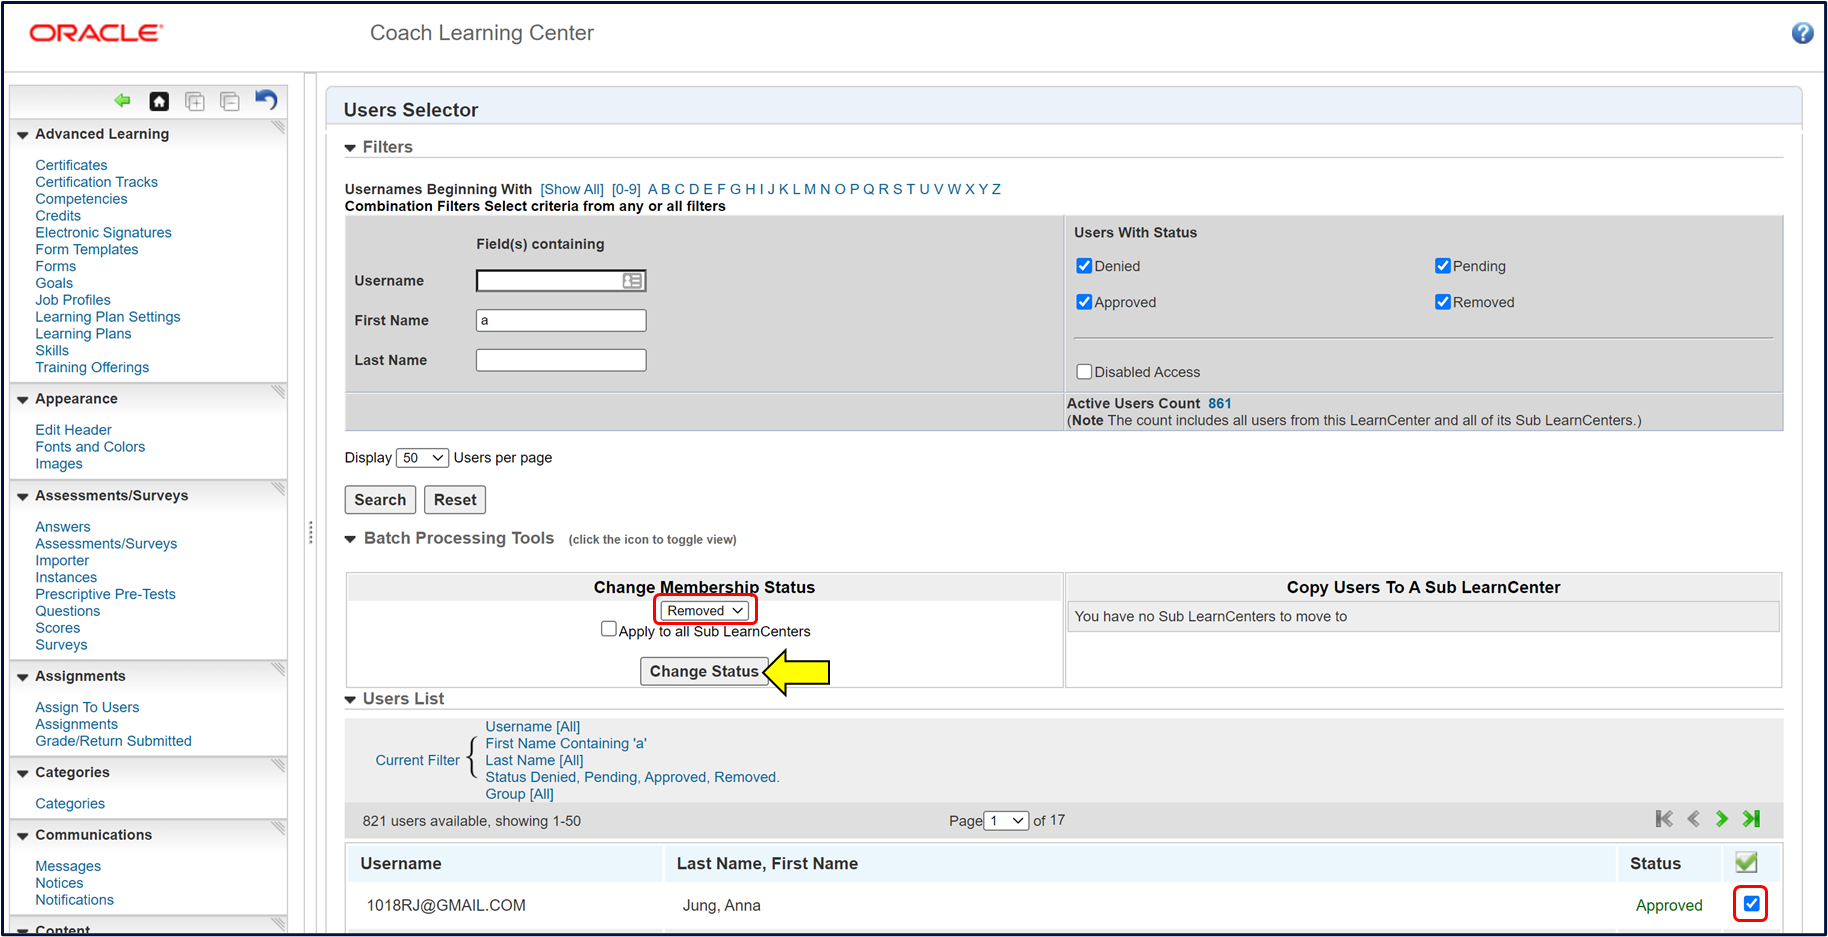Open the Users per page dropdown

[x=422, y=458]
